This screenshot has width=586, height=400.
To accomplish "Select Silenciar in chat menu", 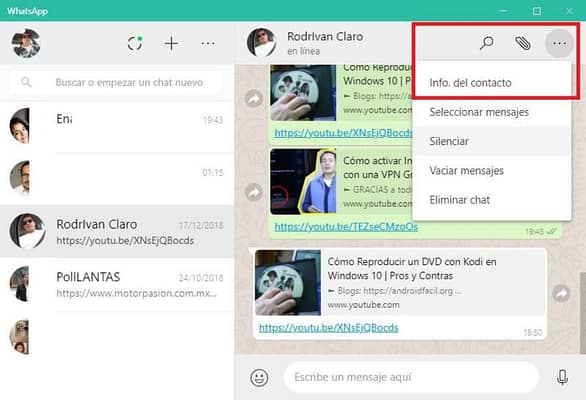I will point(492,141).
